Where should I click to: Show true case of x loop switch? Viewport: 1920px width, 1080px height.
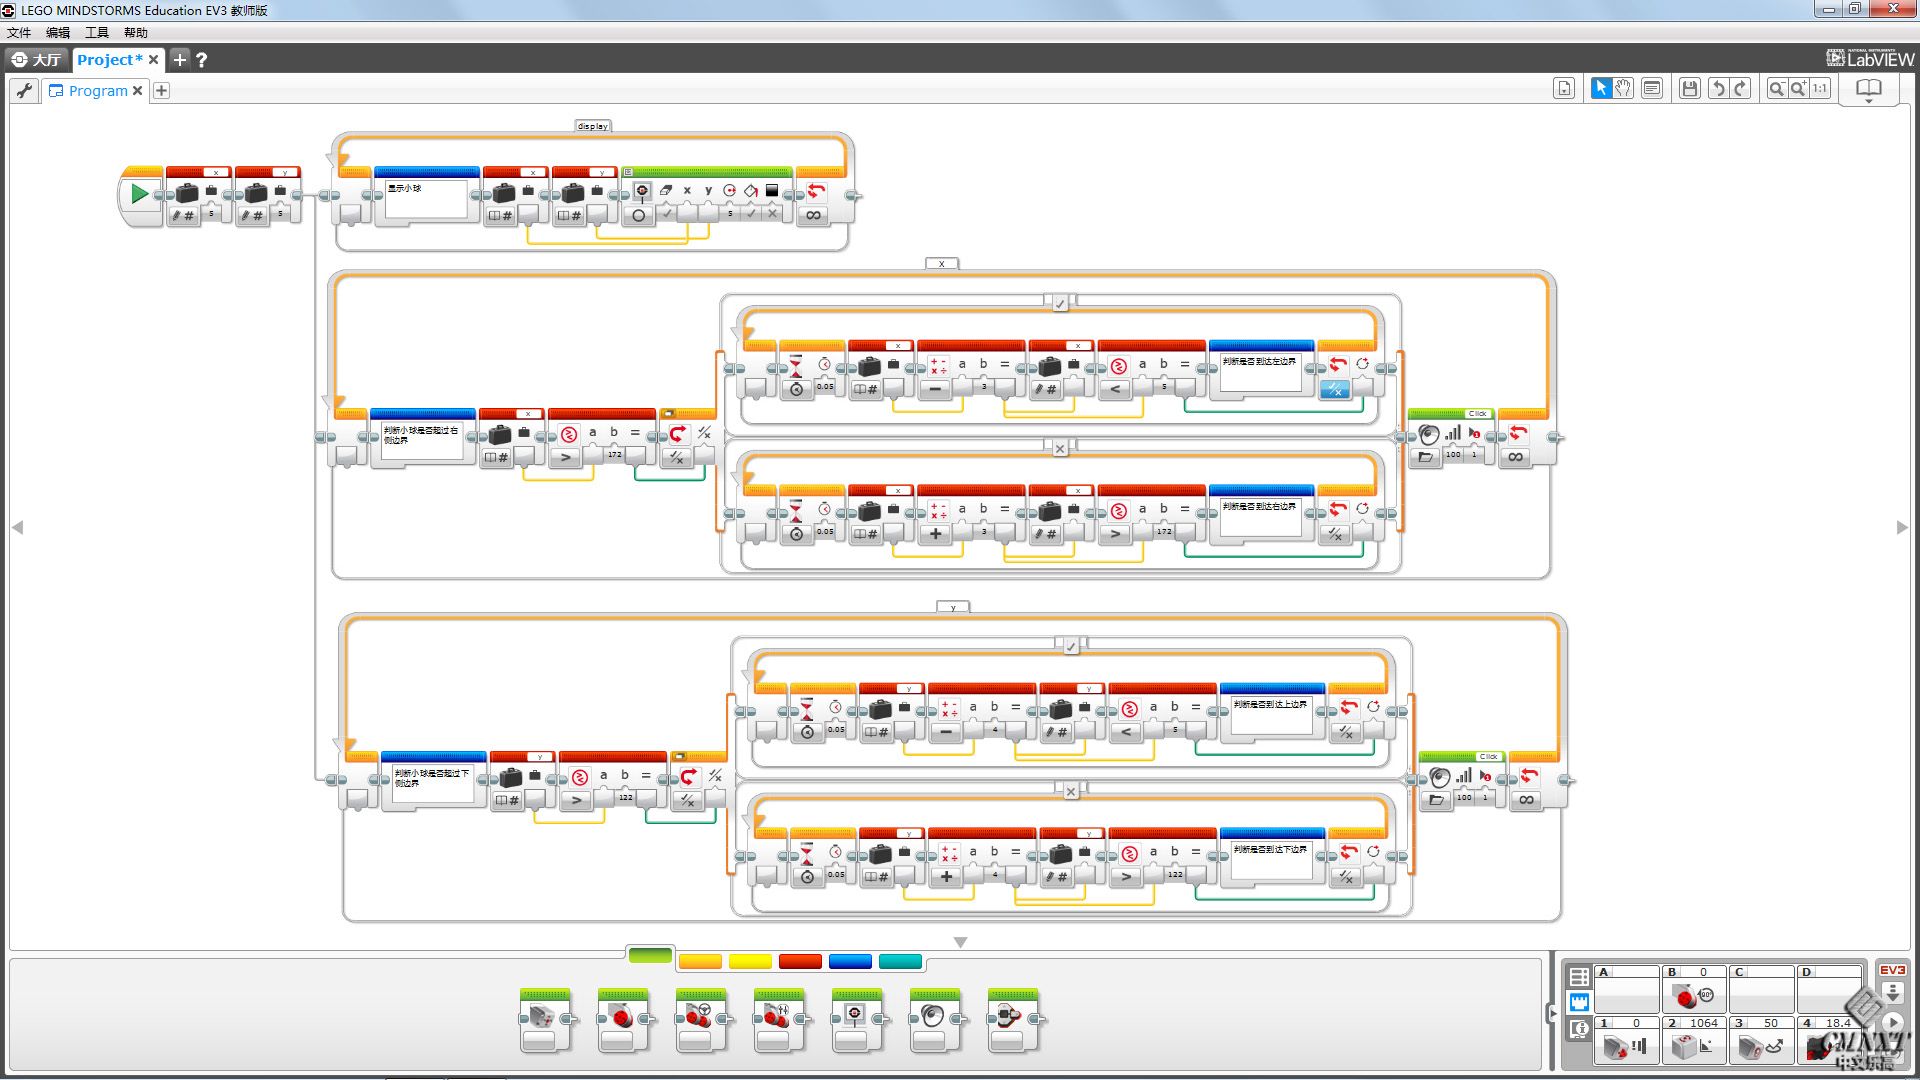click(1060, 303)
